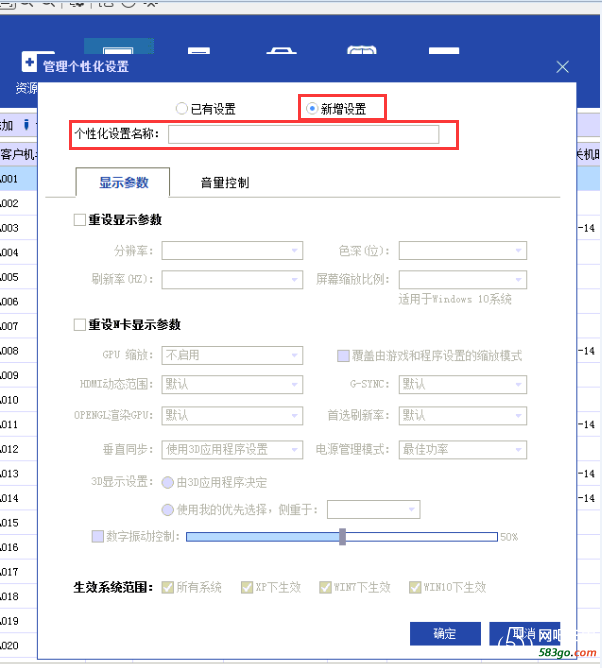The height and width of the screenshot is (668, 602).
Task: Open the 音量控制 tab
Action: tap(224, 183)
